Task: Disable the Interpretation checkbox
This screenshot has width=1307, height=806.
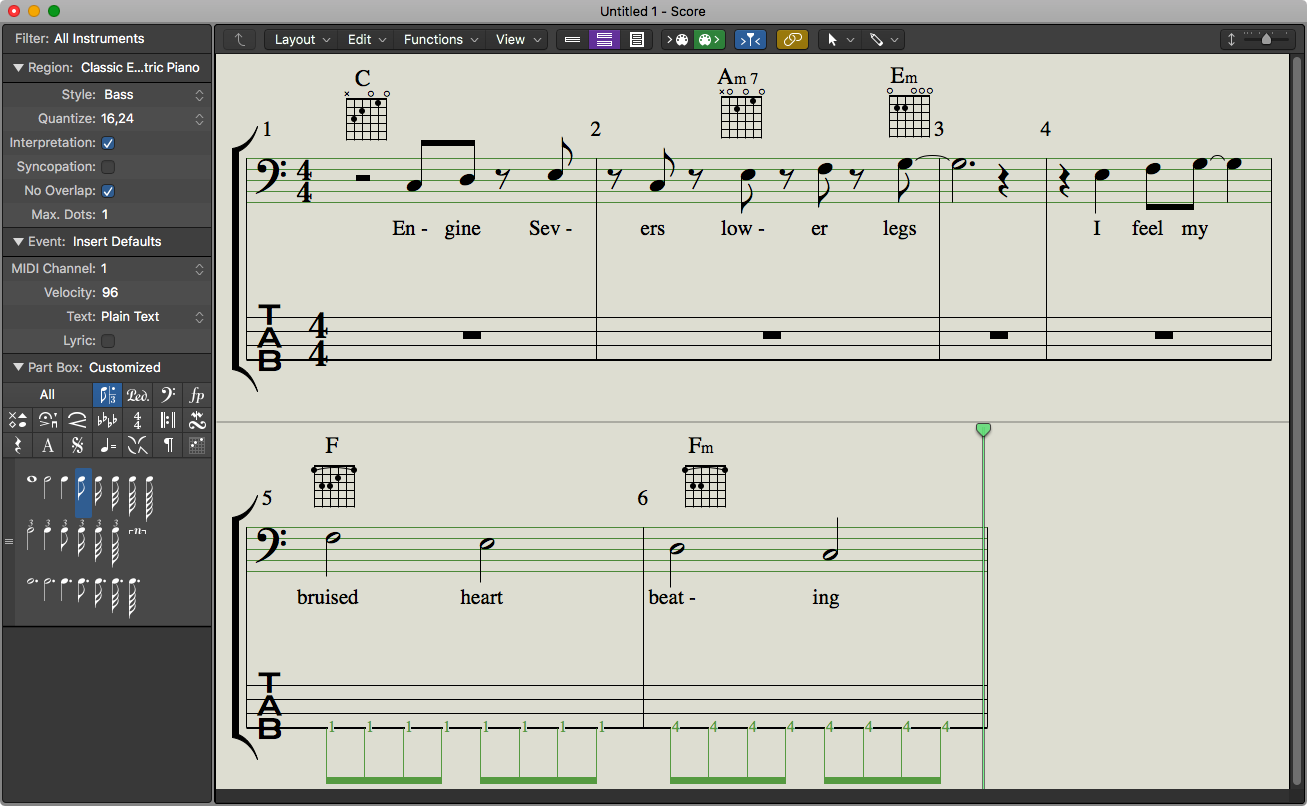Action: (x=108, y=143)
